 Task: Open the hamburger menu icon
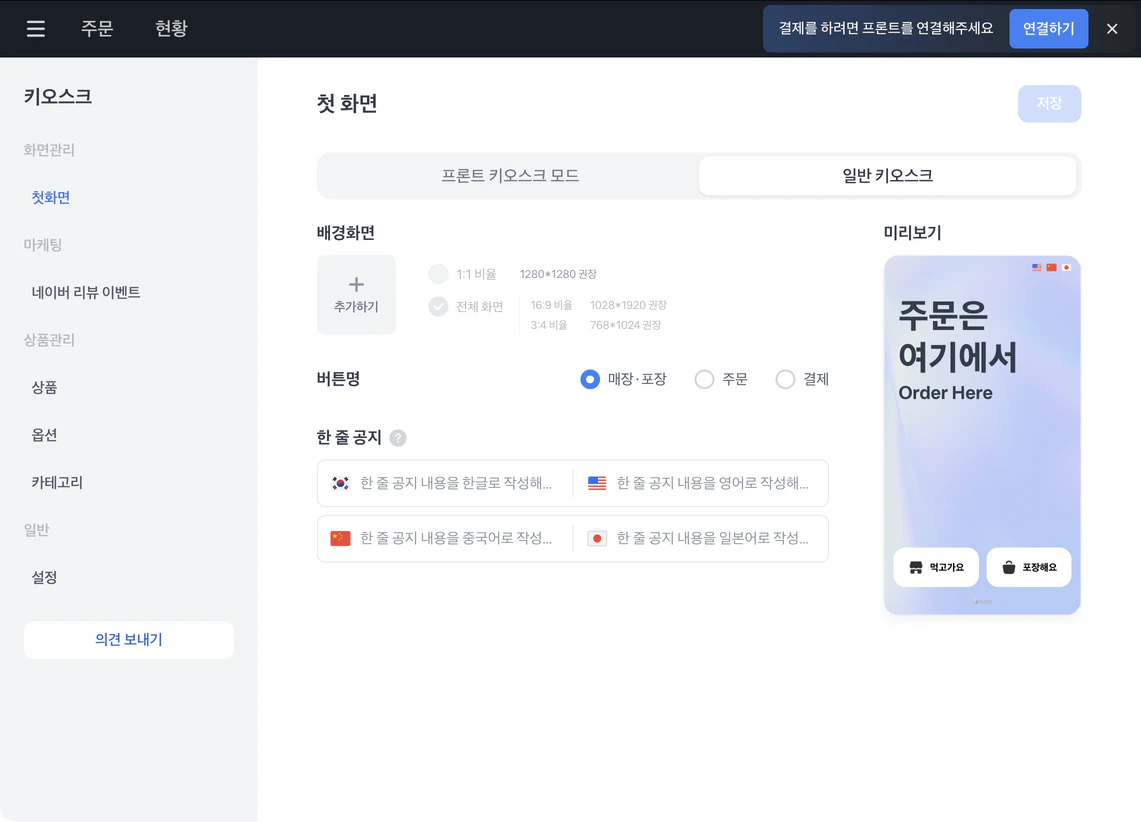(36, 28)
